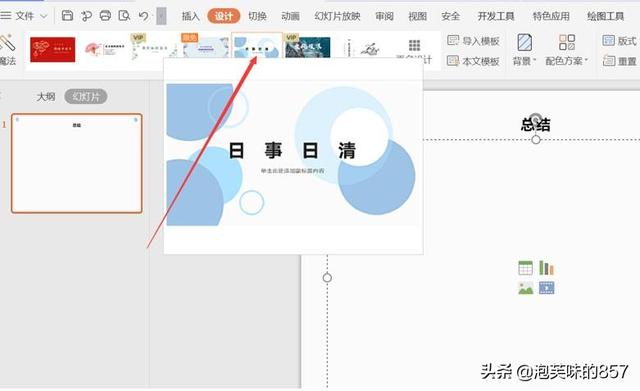Select the blue circles template thumbnail
The width and height of the screenshot is (640, 391).
pyautogui.click(x=257, y=46)
